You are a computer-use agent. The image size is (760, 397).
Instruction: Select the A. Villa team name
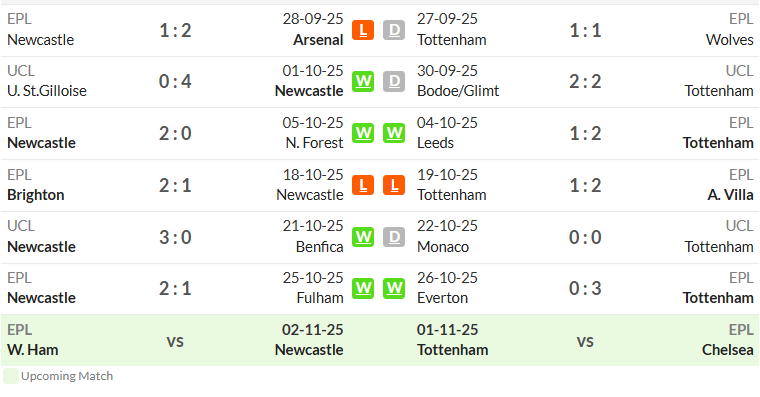[x=730, y=195]
